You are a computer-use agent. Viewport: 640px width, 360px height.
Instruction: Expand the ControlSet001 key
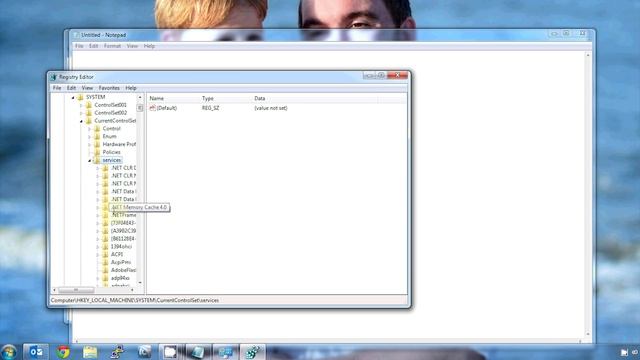coord(81,105)
